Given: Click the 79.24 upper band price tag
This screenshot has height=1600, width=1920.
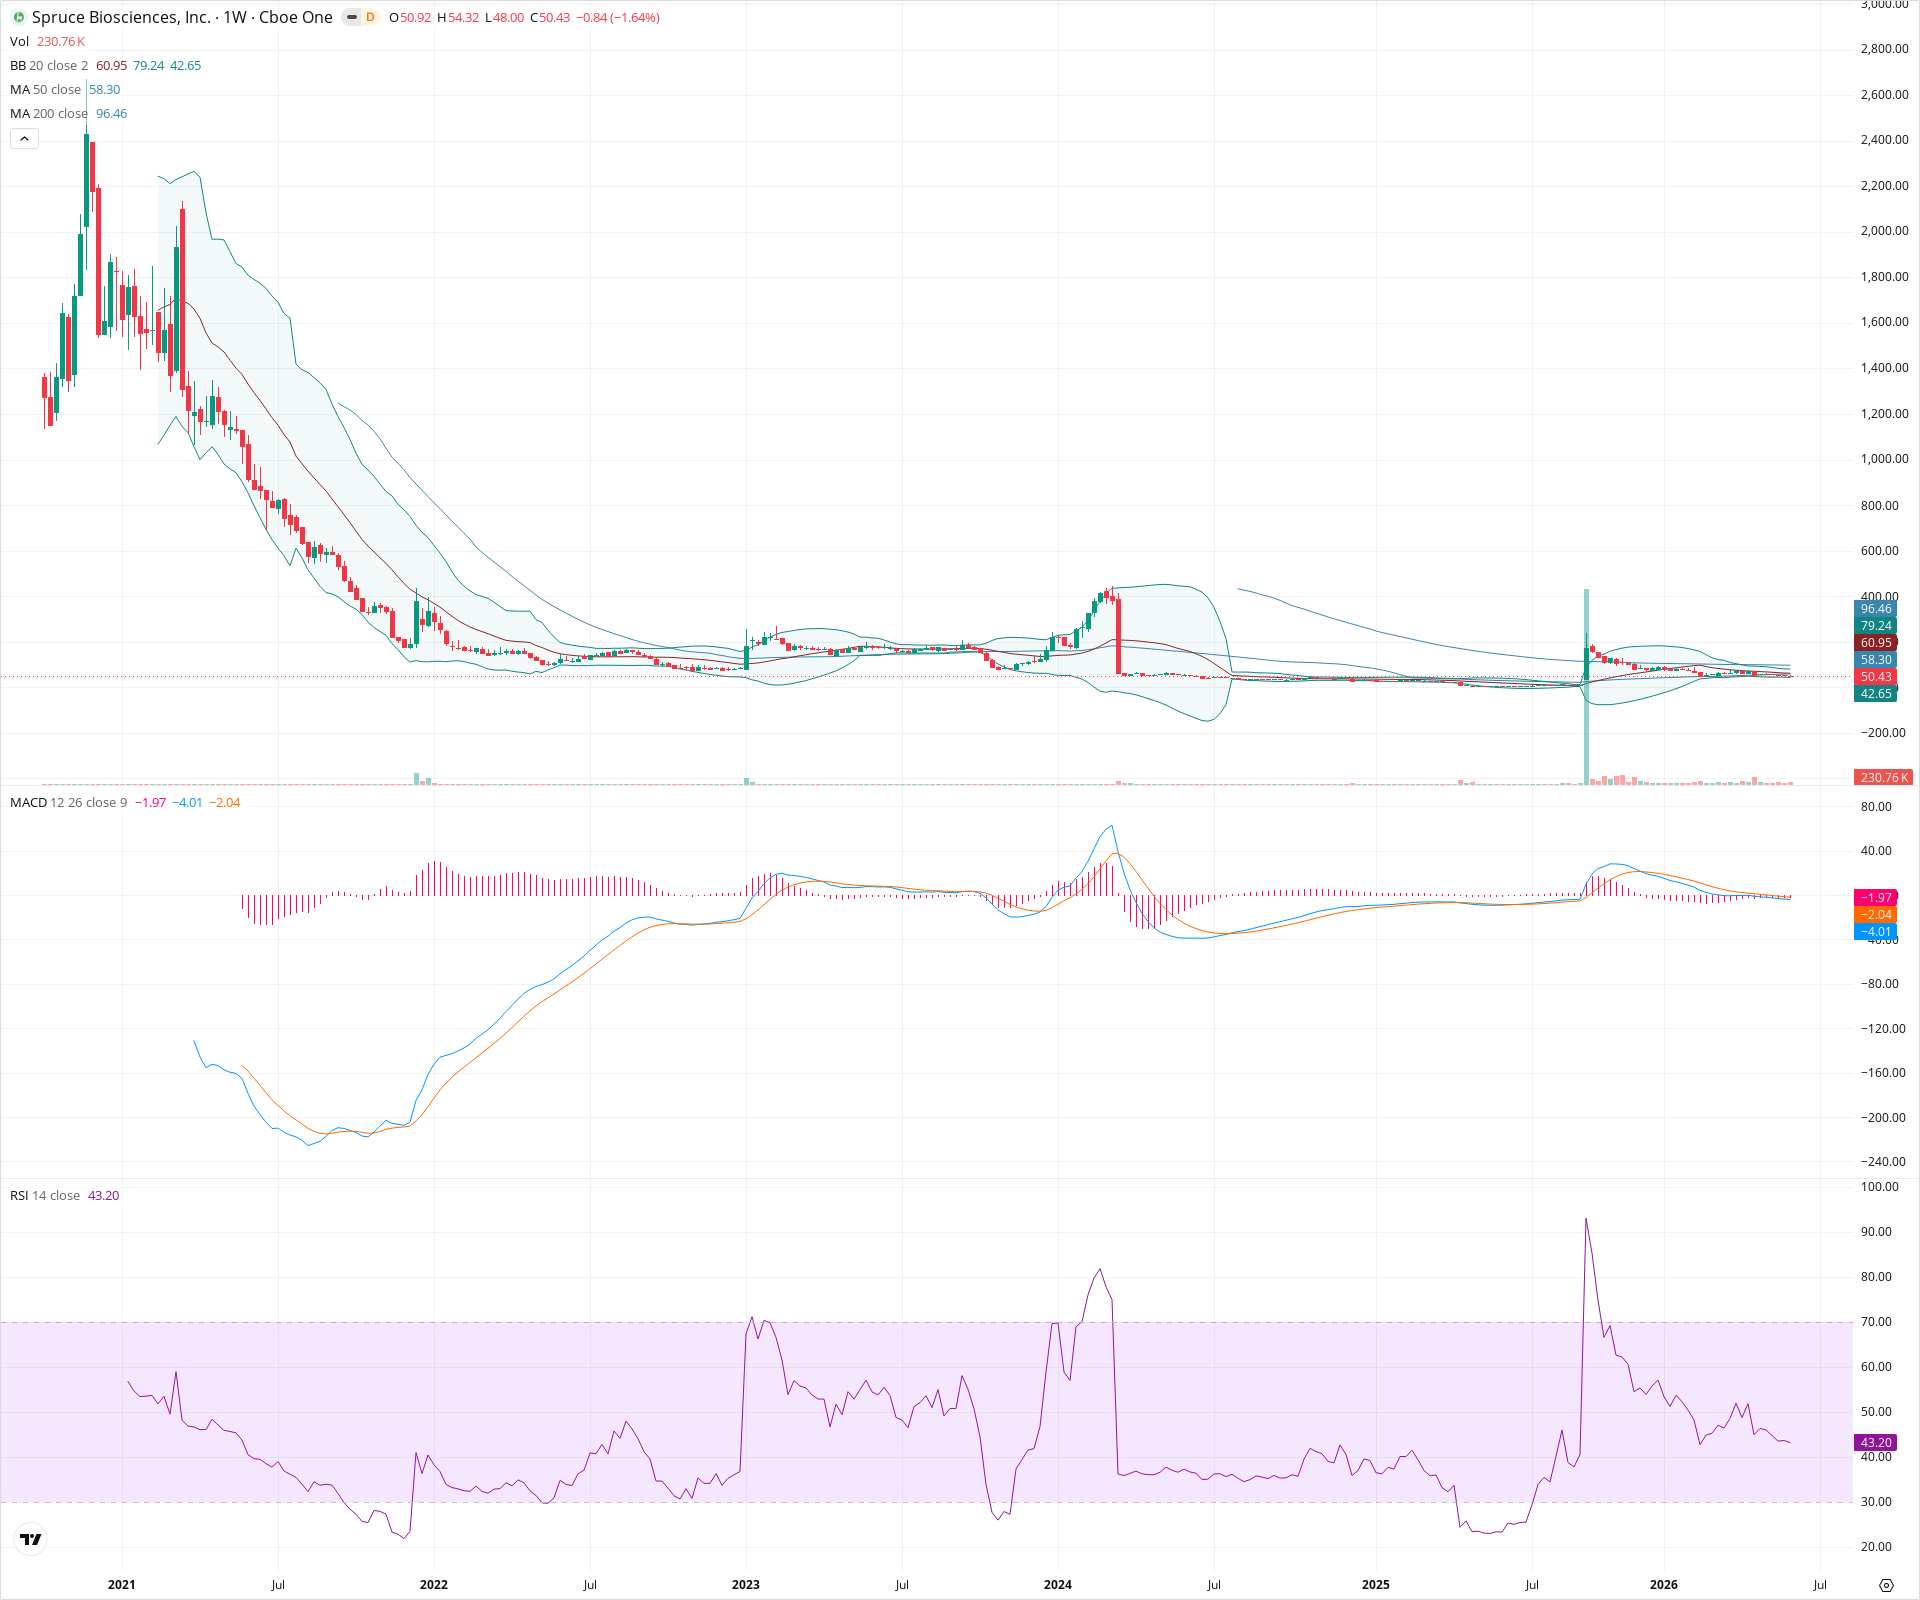Looking at the screenshot, I should (x=1876, y=625).
